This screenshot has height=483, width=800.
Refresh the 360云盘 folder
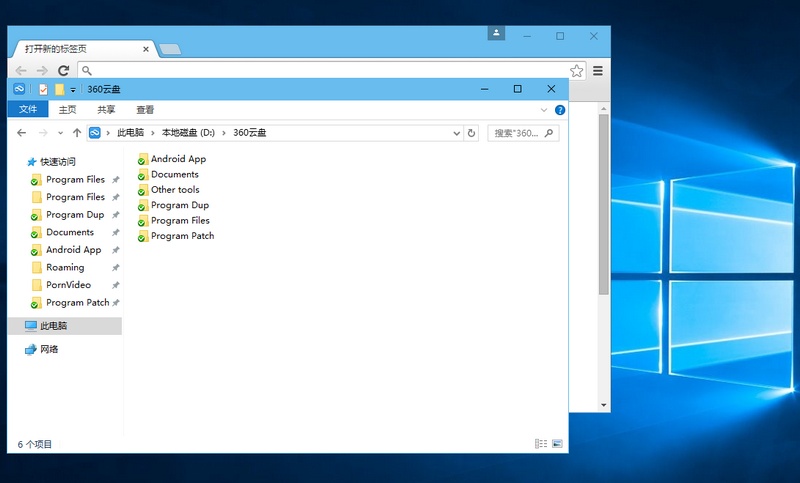(471, 133)
